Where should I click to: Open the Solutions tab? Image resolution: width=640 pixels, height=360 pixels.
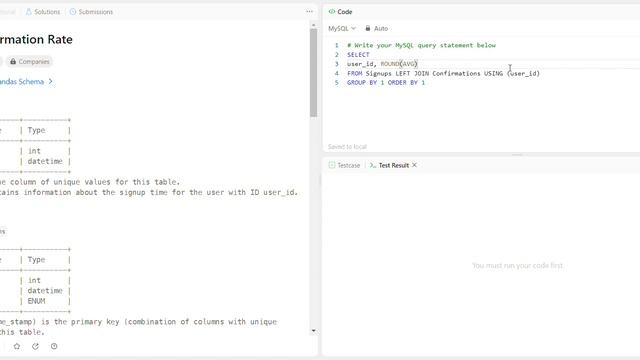[43, 12]
